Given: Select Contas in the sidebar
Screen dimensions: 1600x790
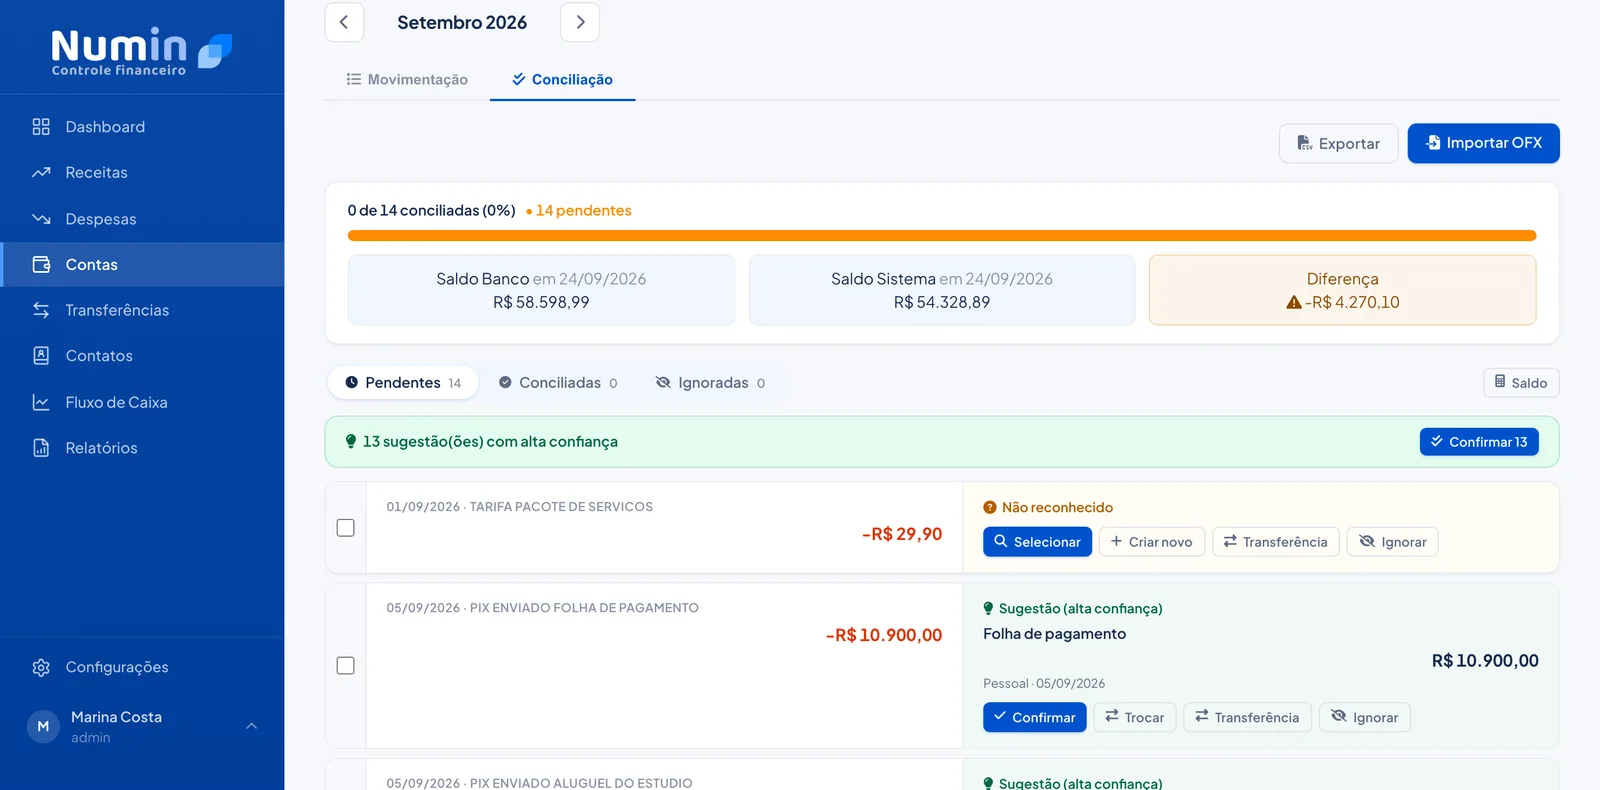Looking at the screenshot, I should [x=142, y=265].
